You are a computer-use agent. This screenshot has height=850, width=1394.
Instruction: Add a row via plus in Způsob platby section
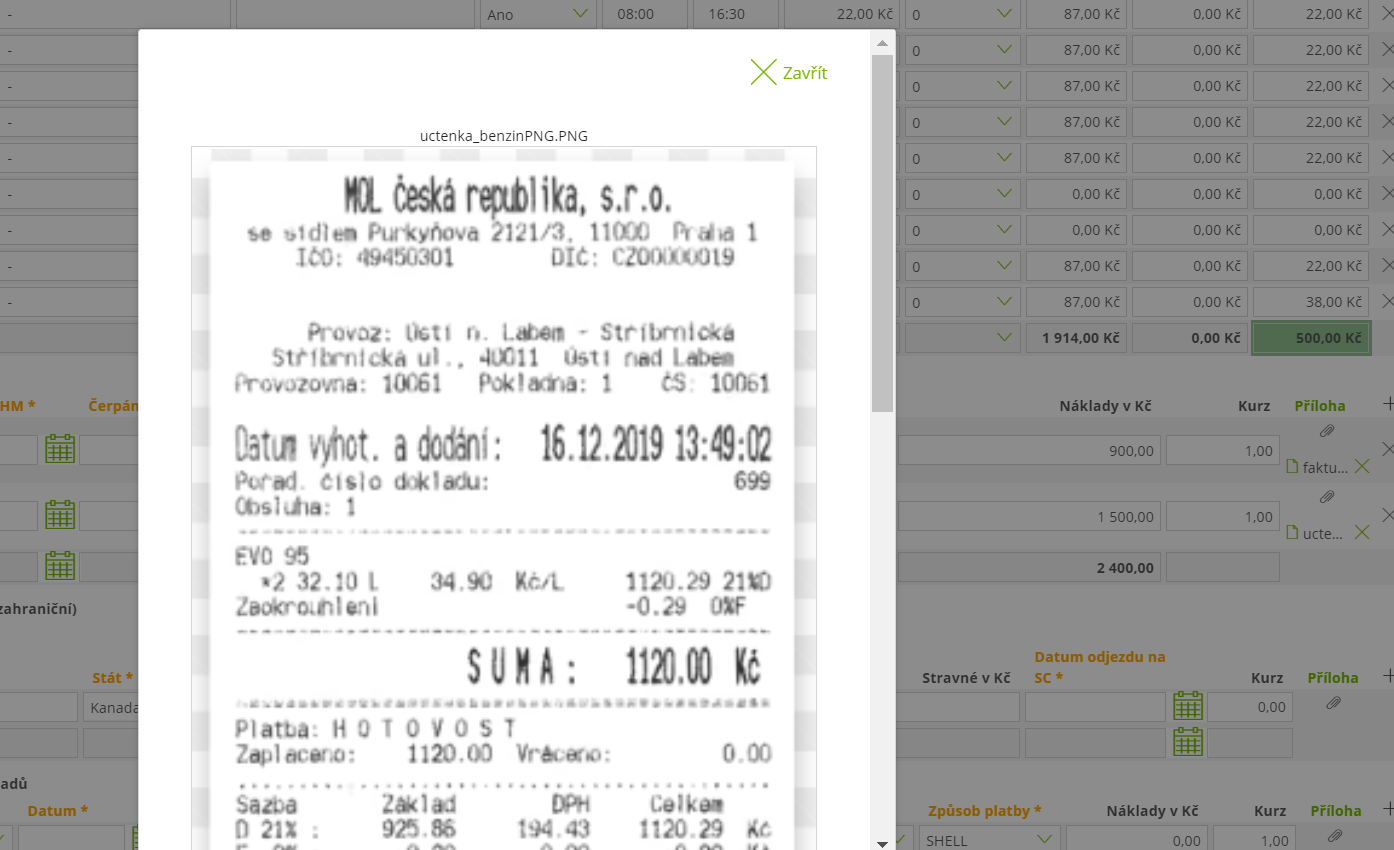(x=1387, y=808)
